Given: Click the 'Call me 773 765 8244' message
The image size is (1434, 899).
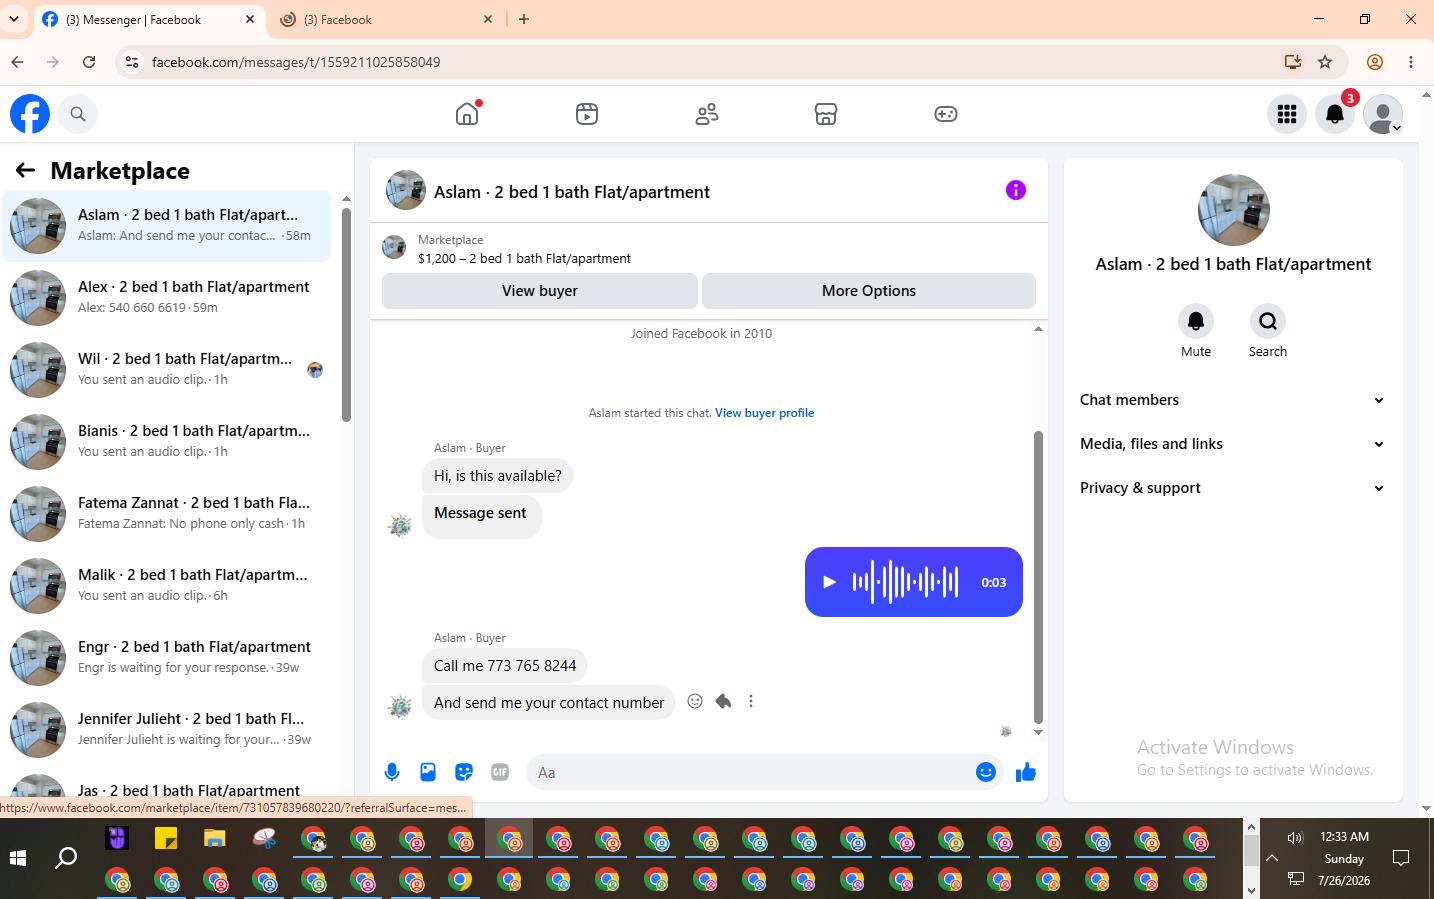Looking at the screenshot, I should pyautogui.click(x=505, y=666).
